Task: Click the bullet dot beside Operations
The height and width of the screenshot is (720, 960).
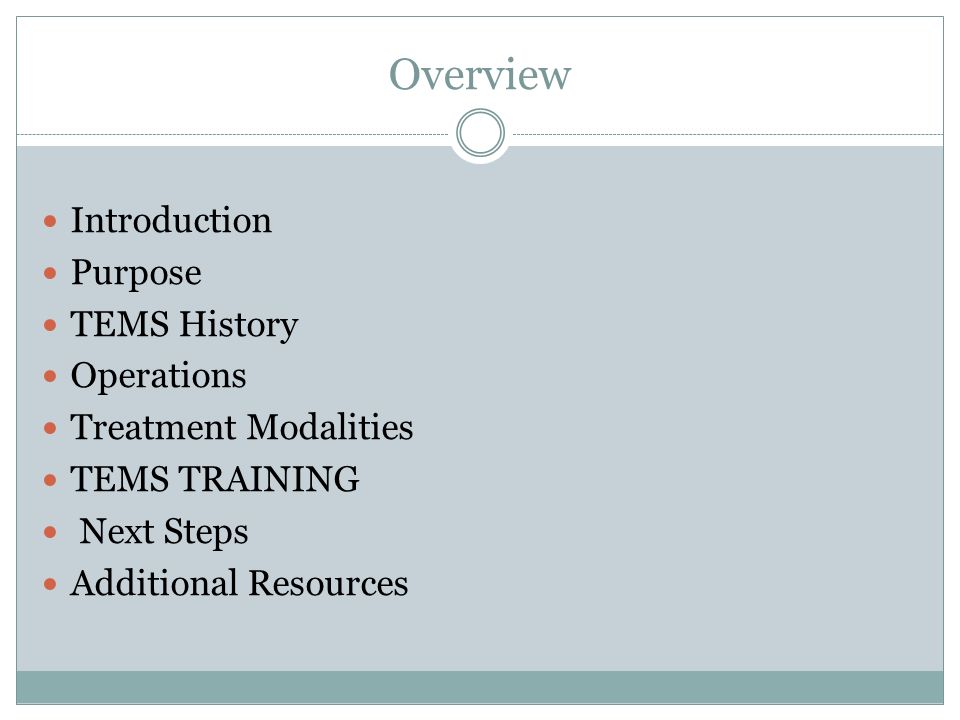Action: point(50,376)
